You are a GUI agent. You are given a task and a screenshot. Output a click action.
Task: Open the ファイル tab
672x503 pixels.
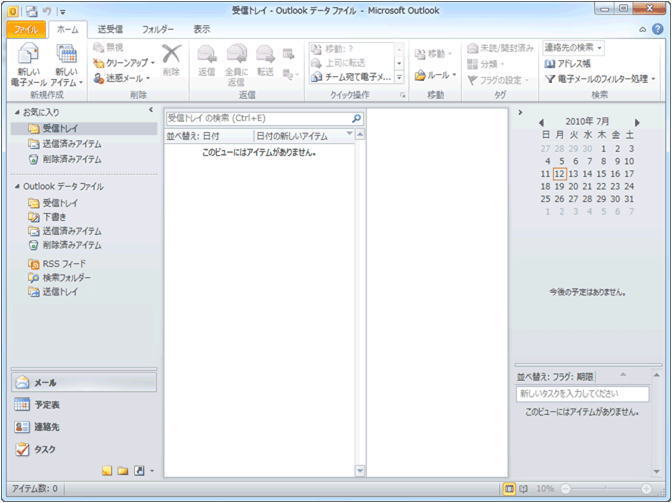tap(26, 29)
